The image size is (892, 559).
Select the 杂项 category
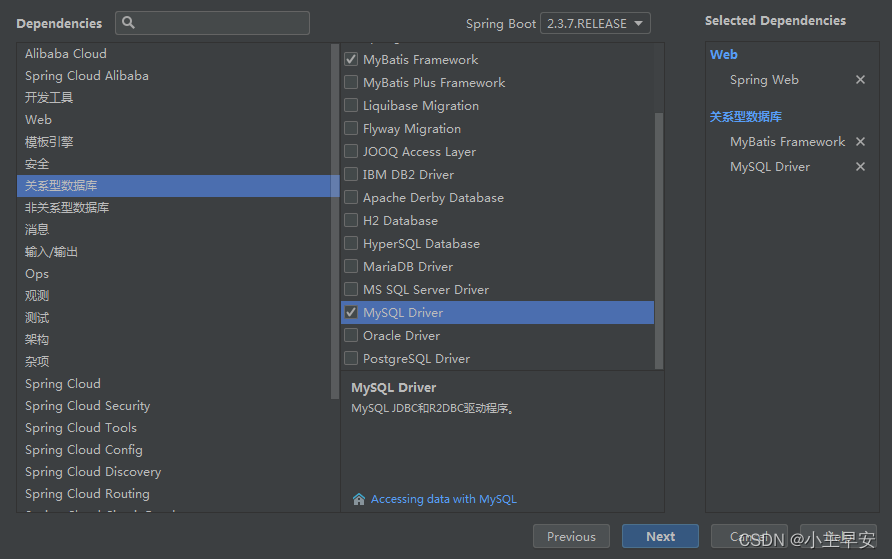point(174,362)
